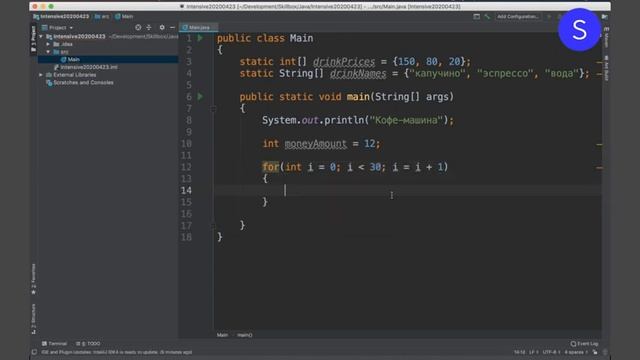The height and width of the screenshot is (360, 640).
Task: Toggle fold marker at line 17
Action: pos(213,226)
